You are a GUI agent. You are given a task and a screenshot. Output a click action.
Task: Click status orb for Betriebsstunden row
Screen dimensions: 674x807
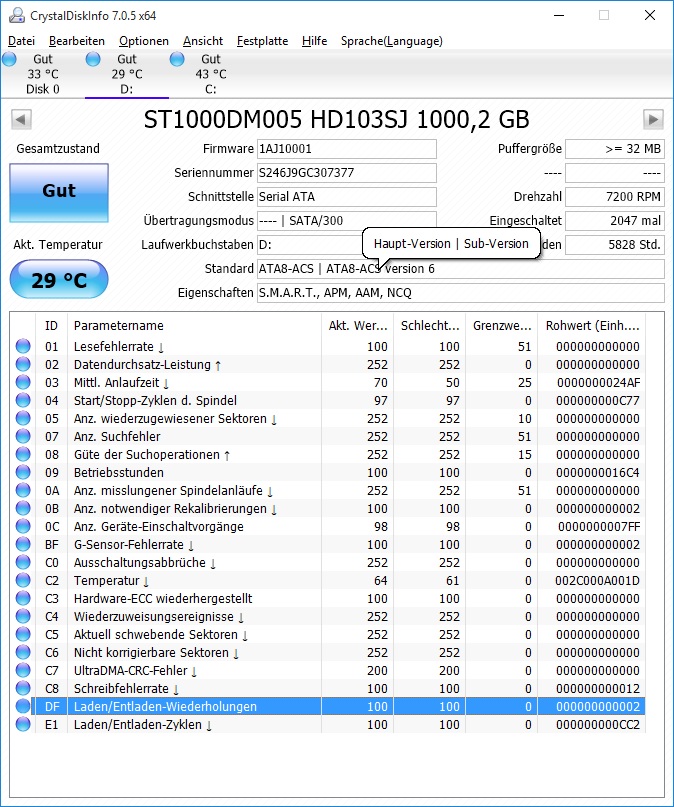coord(23,472)
